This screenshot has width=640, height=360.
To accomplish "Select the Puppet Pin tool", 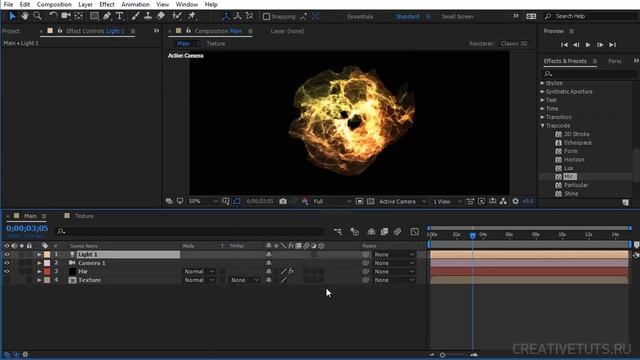I will click(191, 16).
